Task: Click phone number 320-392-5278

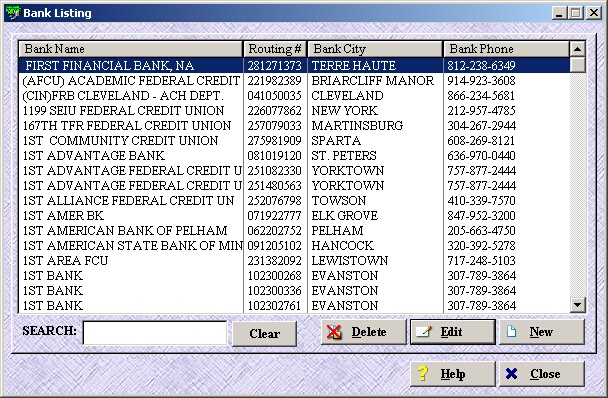Action: point(482,246)
